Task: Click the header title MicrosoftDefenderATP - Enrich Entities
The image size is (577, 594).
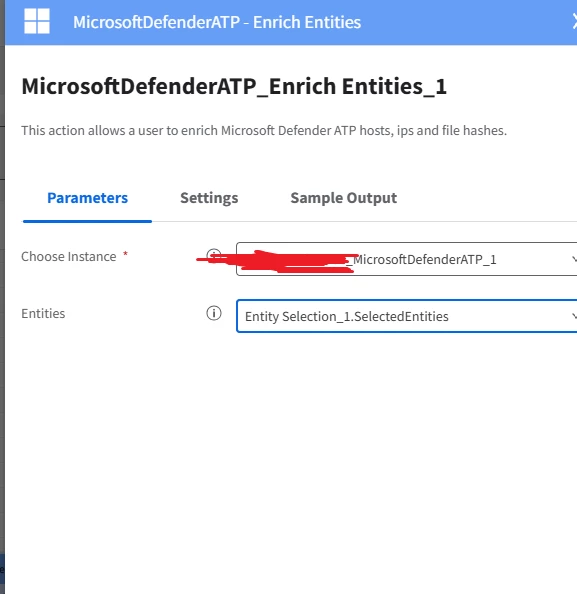Action: tap(217, 22)
